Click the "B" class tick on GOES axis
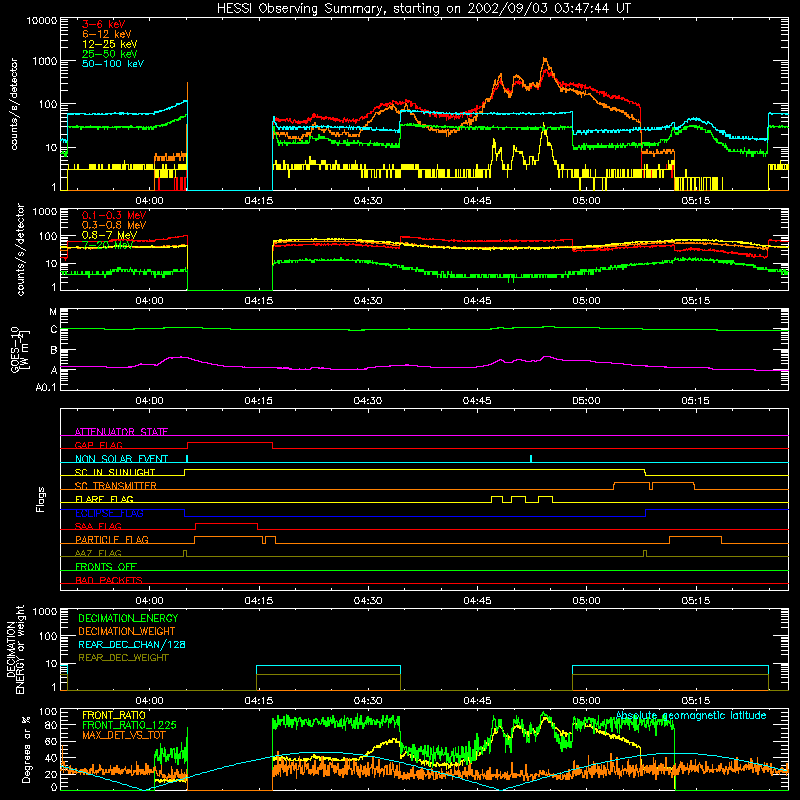This screenshot has height=800, width=800. pos(54,351)
